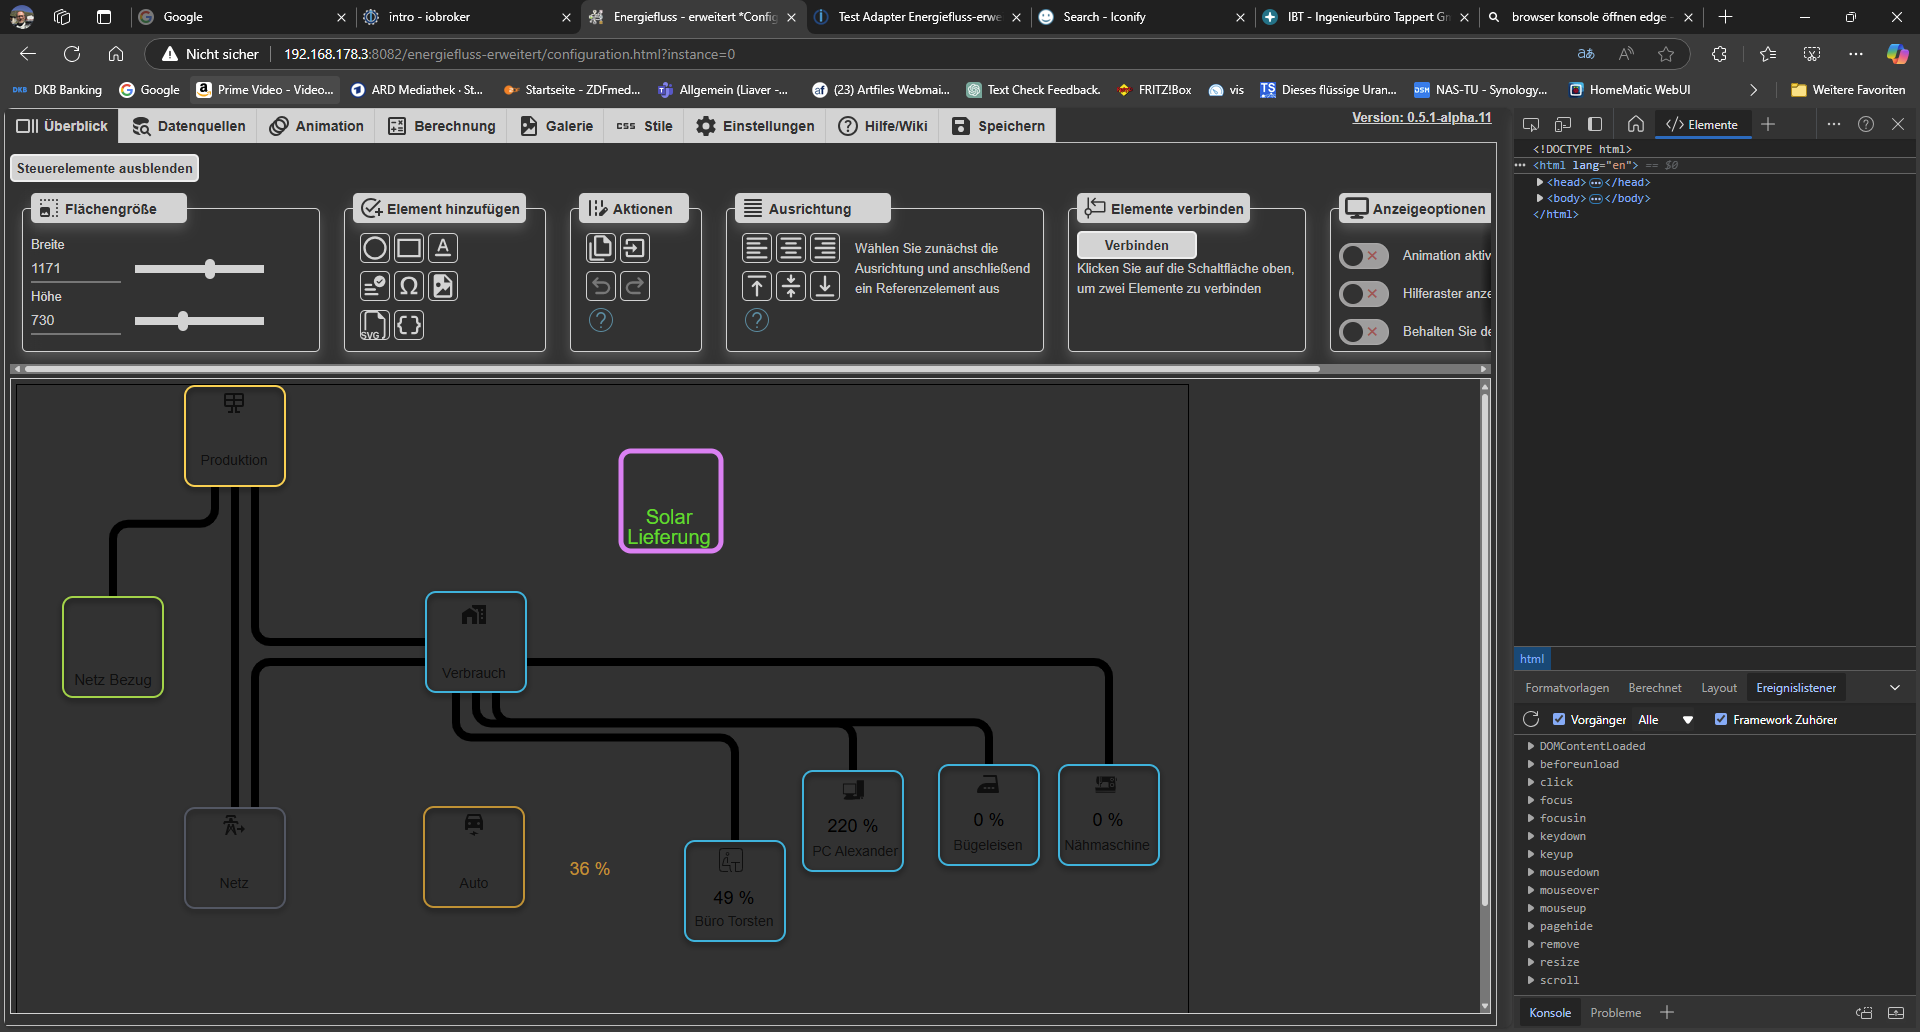This screenshot has width=1920, height=1032.
Task: Click the Höhe slider handle
Action: (x=183, y=321)
